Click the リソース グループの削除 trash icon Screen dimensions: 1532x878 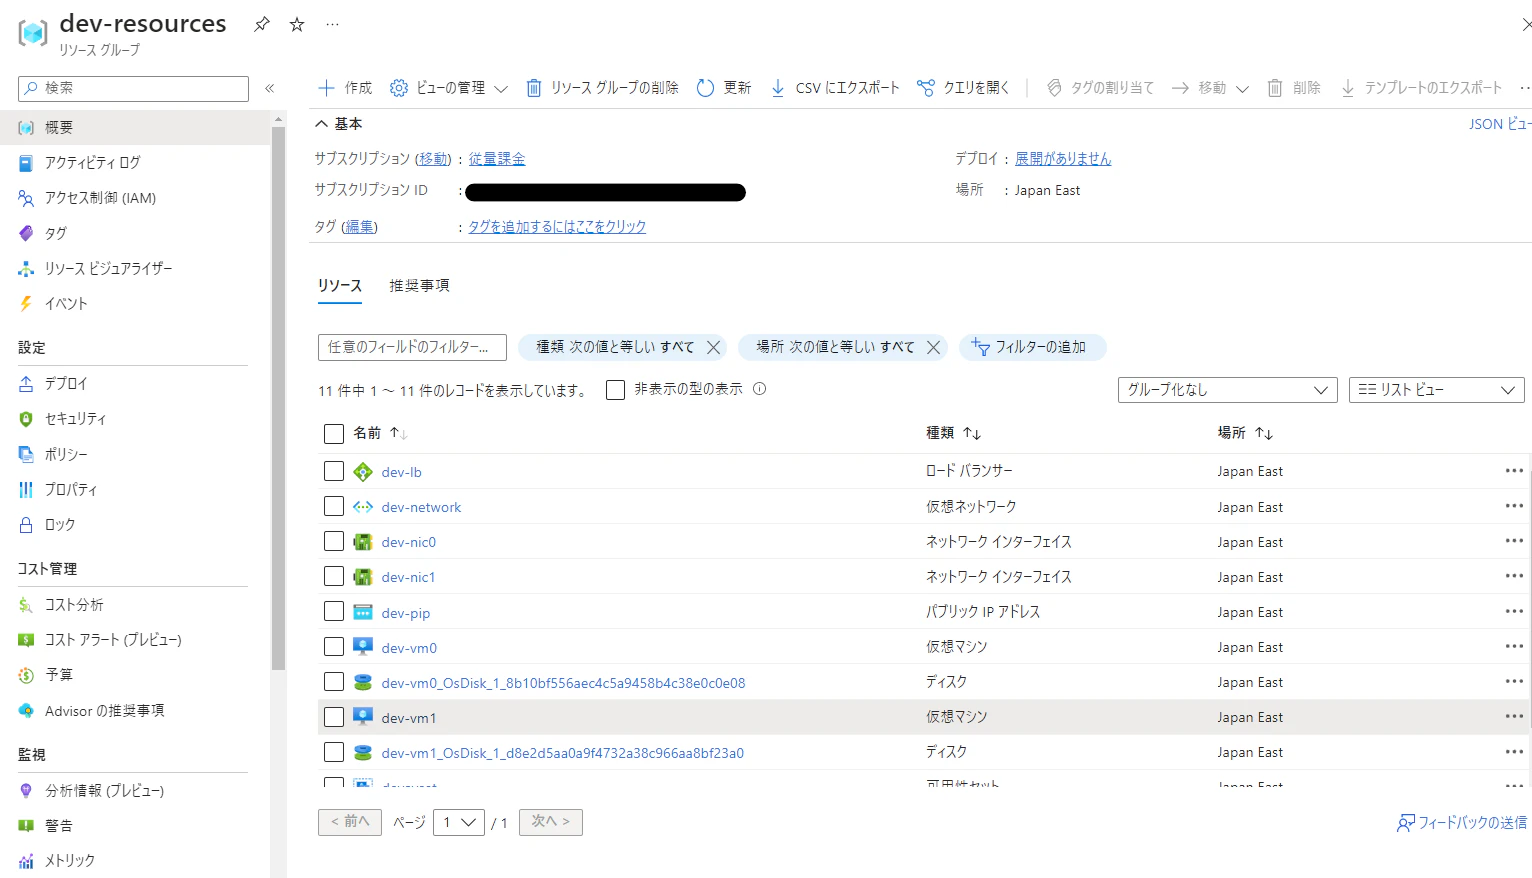click(534, 88)
